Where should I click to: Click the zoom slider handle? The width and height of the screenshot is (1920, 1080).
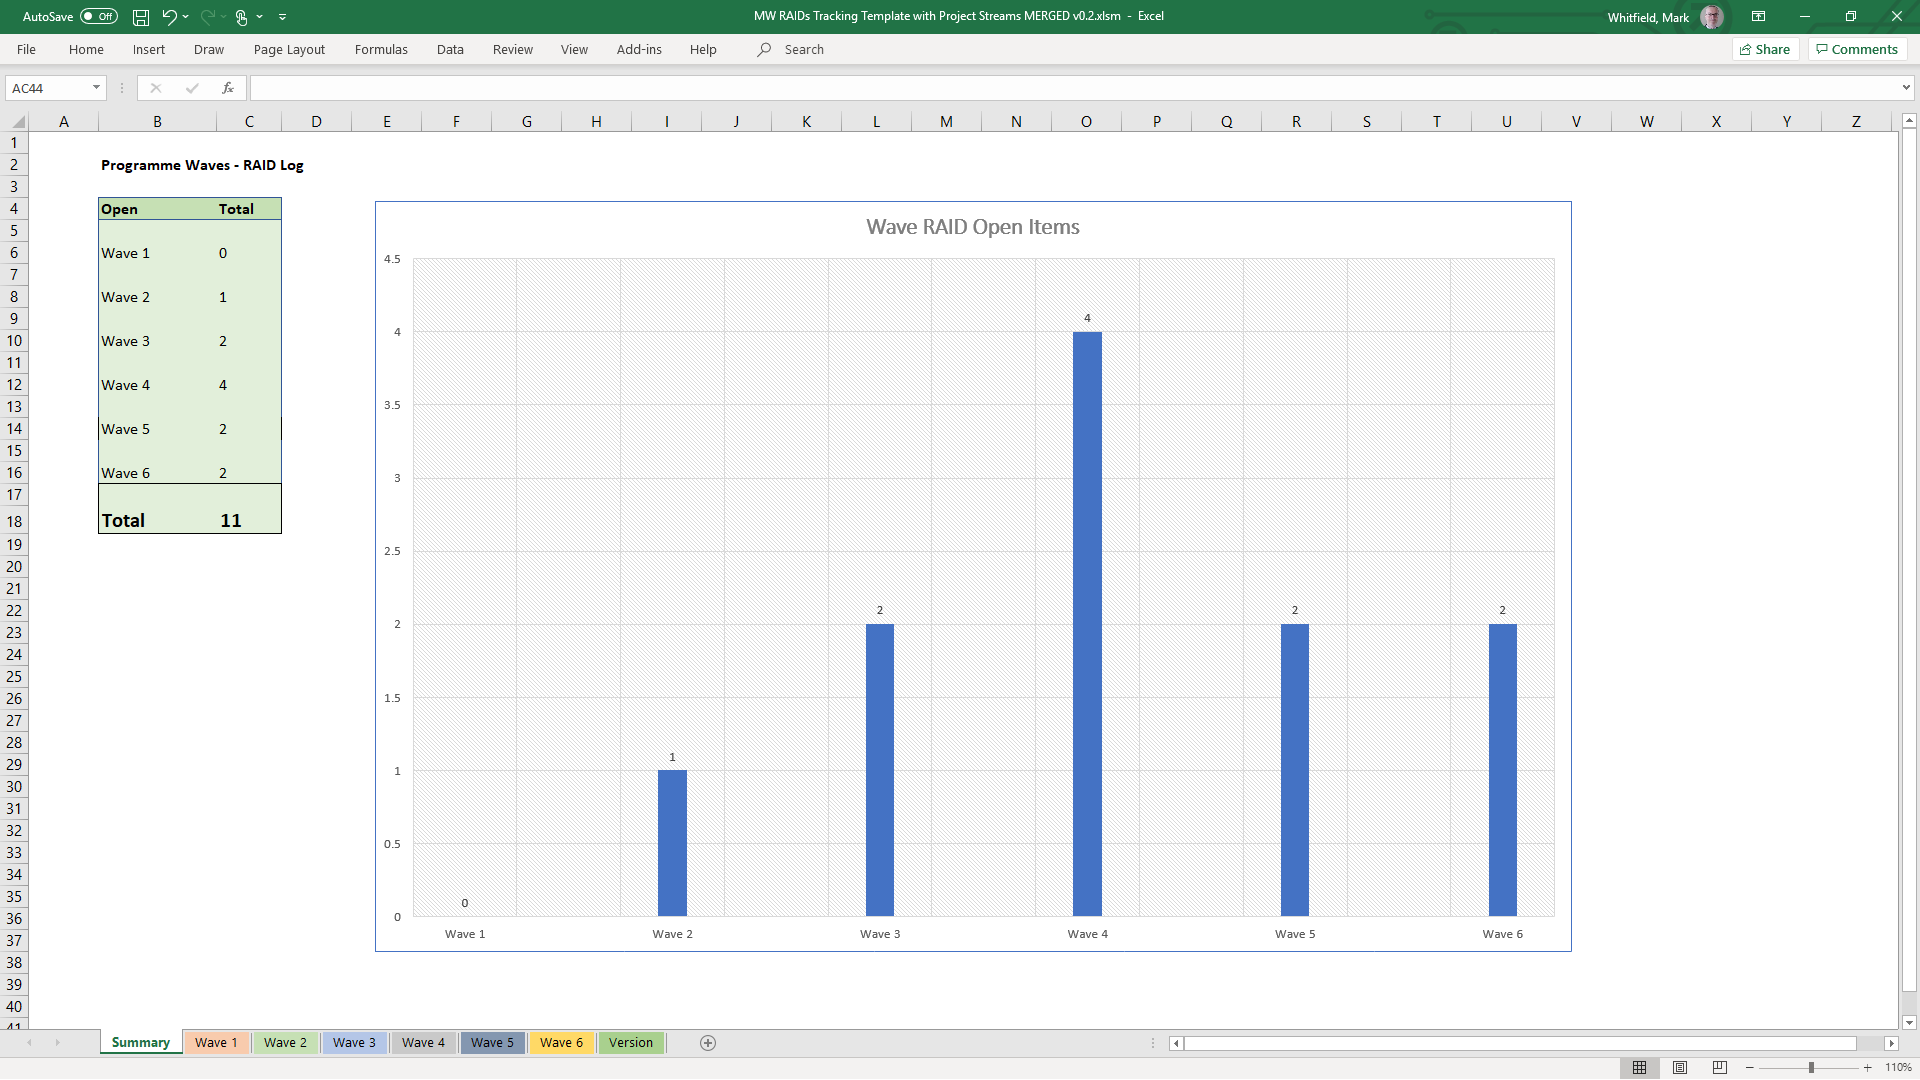click(1811, 1068)
